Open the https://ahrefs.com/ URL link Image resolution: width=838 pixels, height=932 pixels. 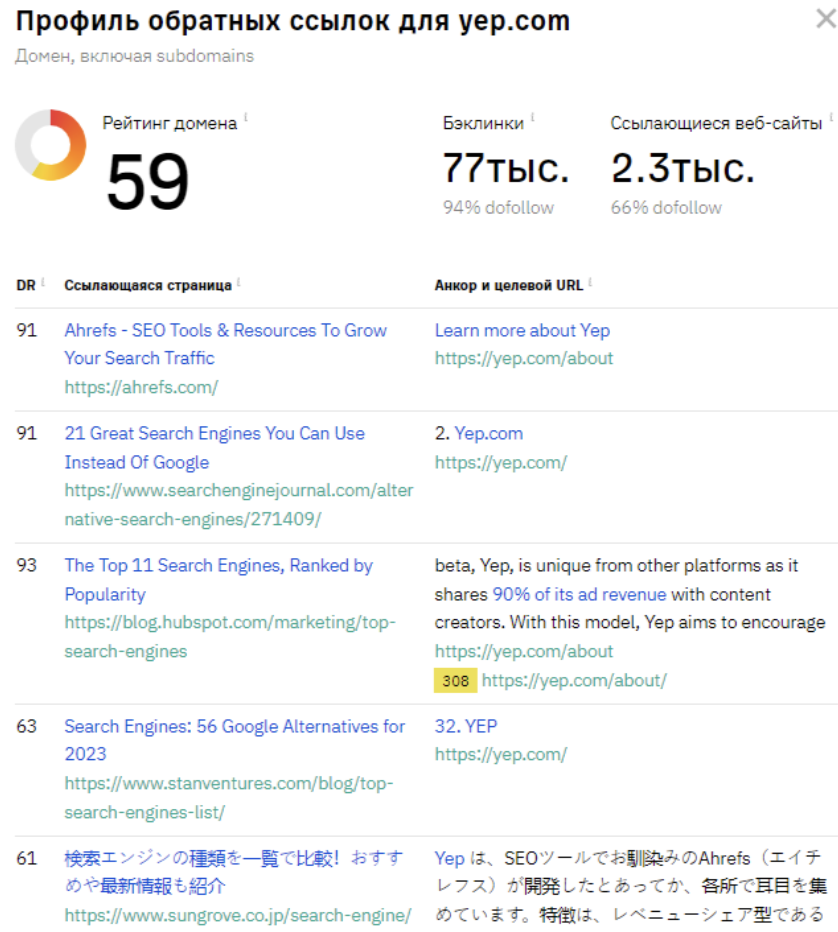(x=141, y=388)
